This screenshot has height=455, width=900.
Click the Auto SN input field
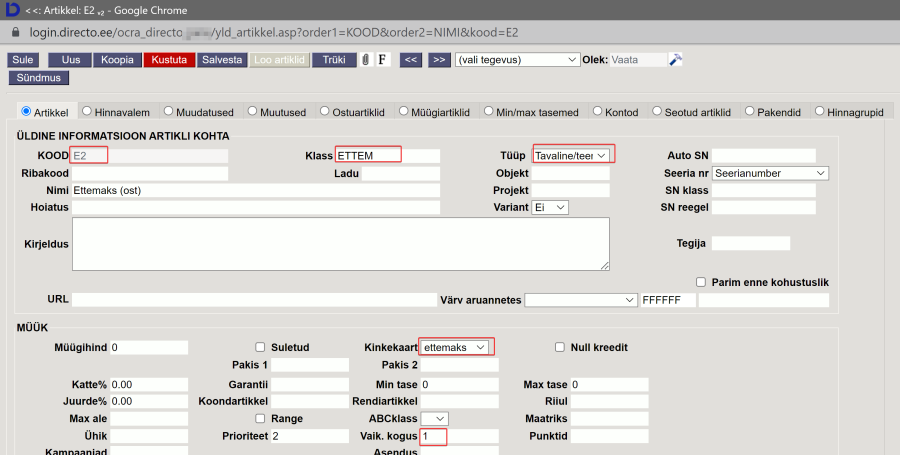[764, 155]
